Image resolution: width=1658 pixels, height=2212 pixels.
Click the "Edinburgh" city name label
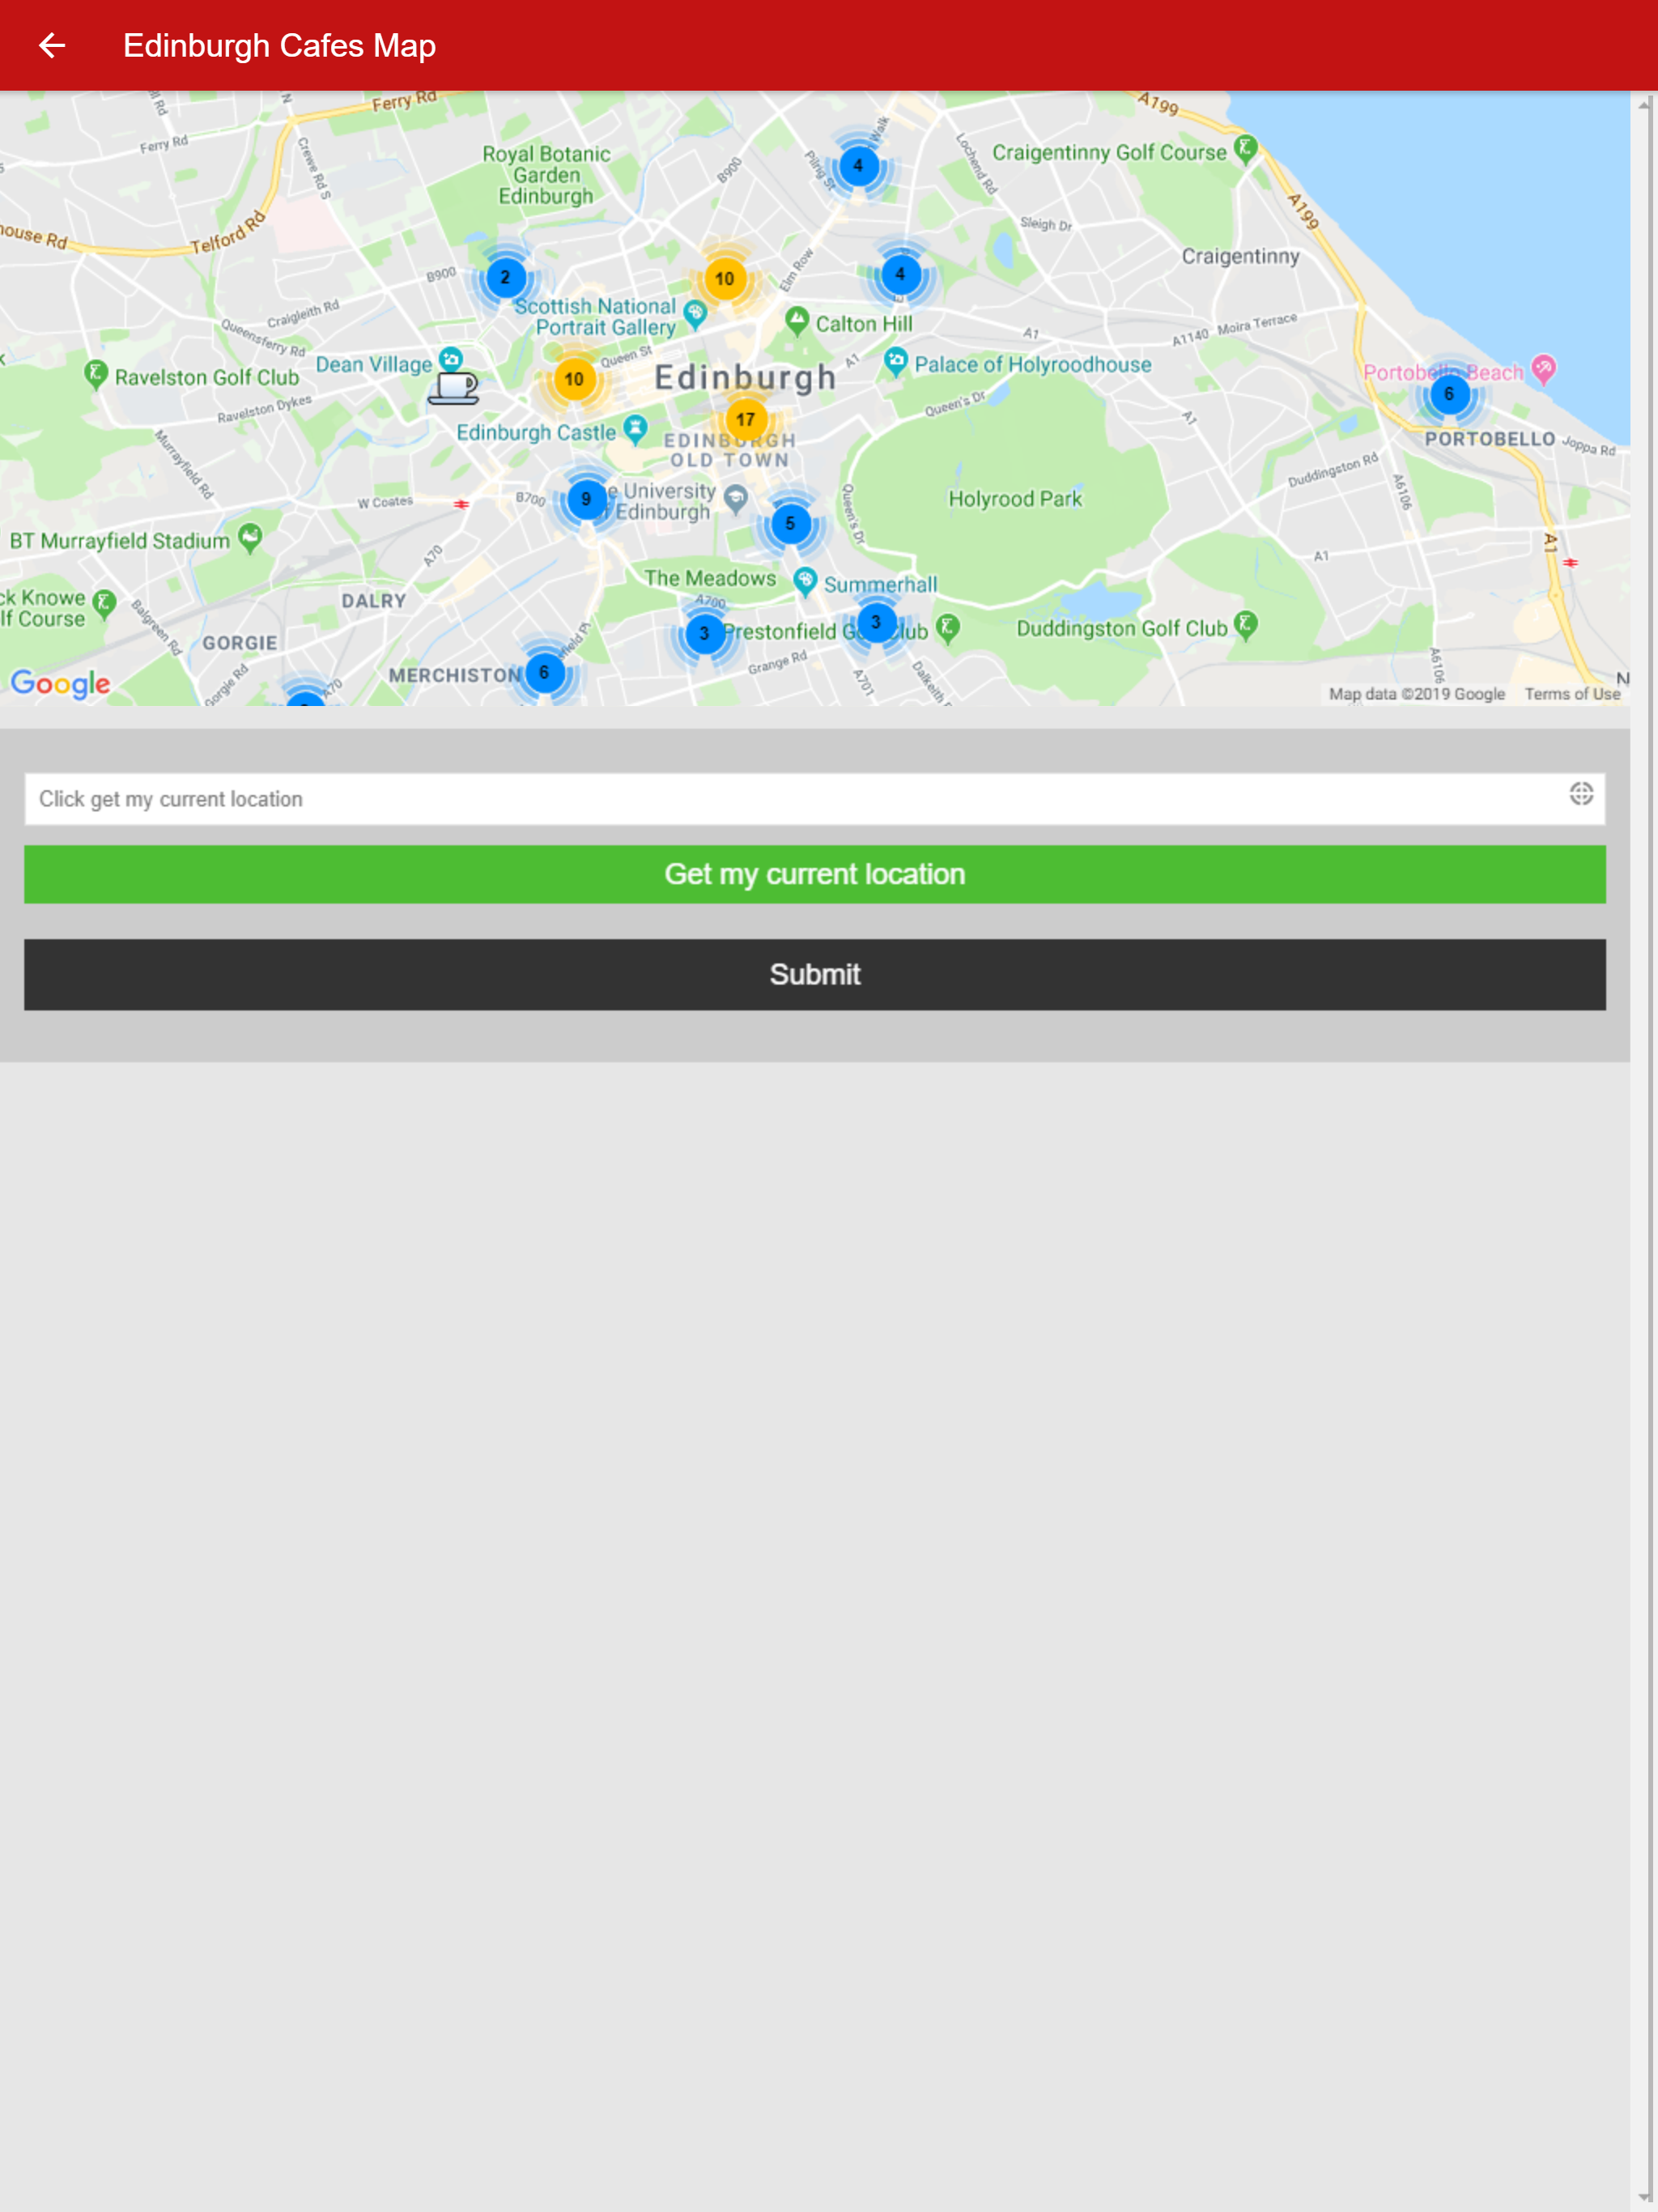tap(745, 377)
